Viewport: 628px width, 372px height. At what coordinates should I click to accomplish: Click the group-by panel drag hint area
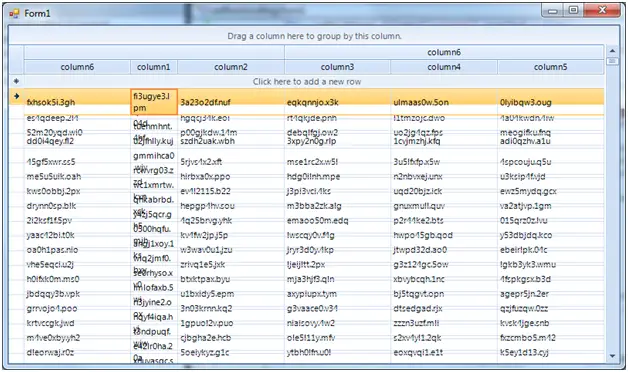314,36
